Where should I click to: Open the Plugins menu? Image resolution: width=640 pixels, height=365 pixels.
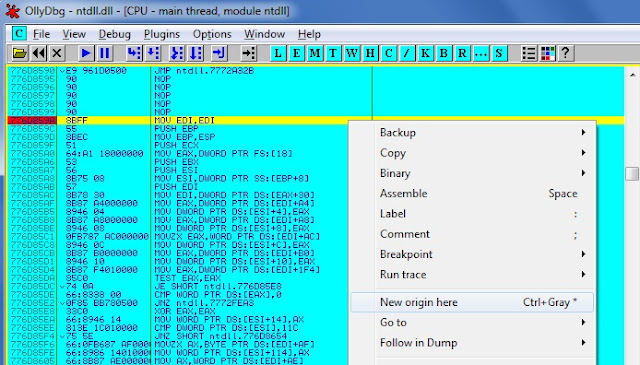pos(162,34)
